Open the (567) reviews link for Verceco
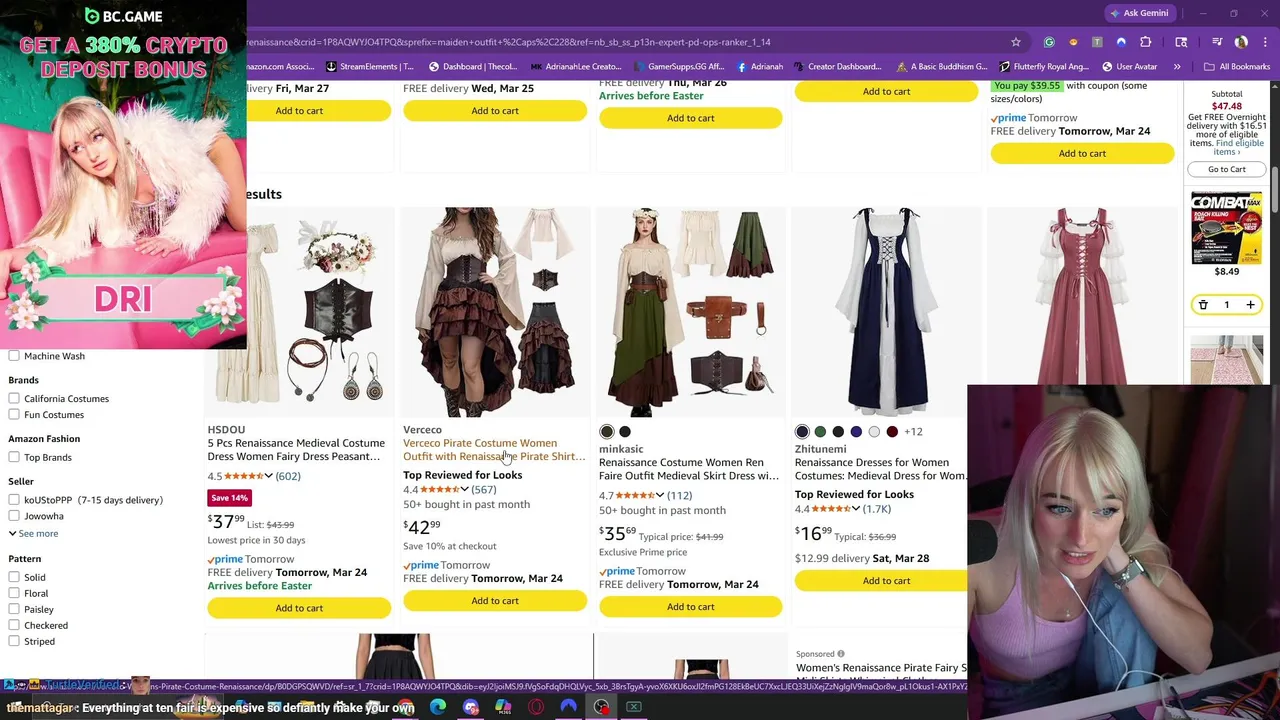1280x720 pixels. pyautogui.click(x=484, y=490)
